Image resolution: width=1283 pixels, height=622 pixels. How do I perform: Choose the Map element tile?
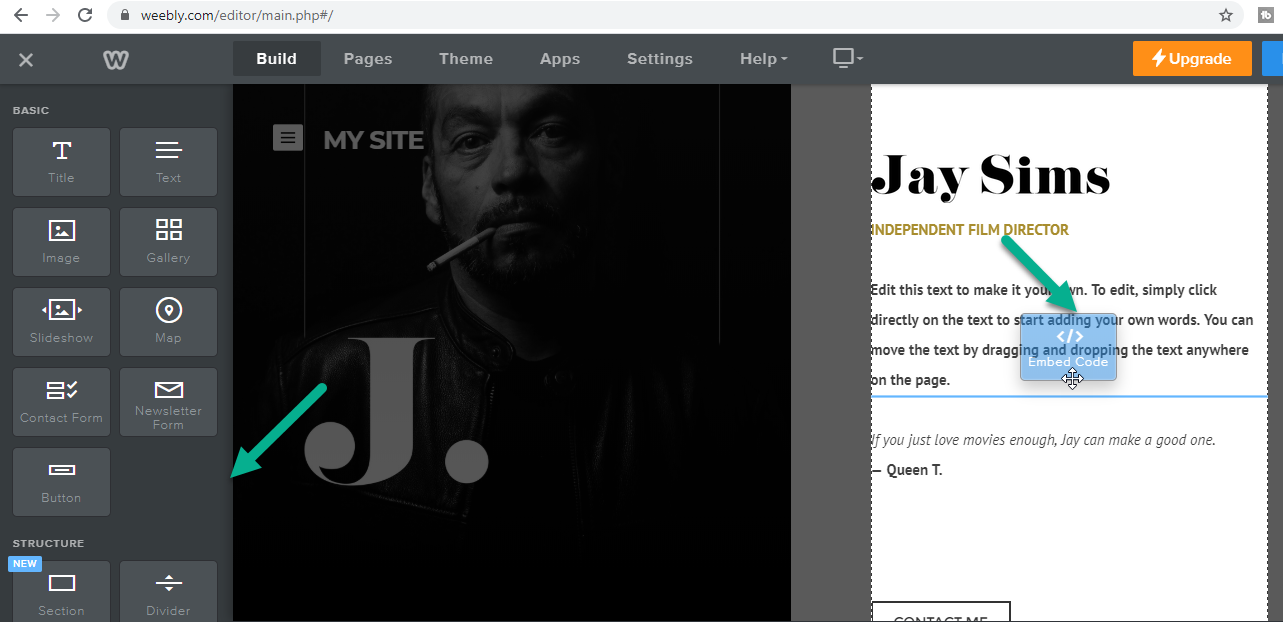[x=168, y=322]
